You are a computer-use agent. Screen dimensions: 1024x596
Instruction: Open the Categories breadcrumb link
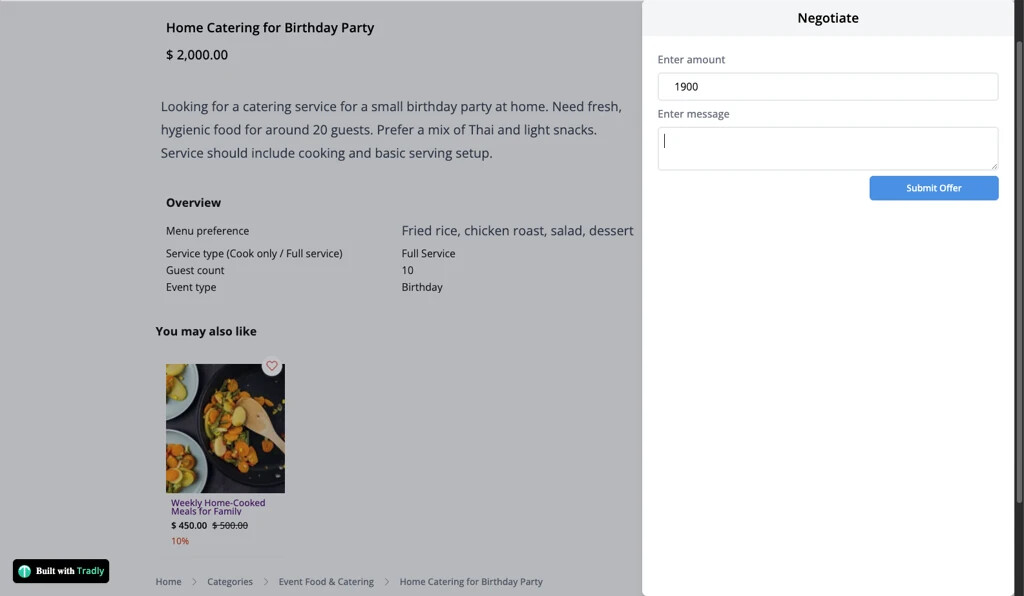230,582
